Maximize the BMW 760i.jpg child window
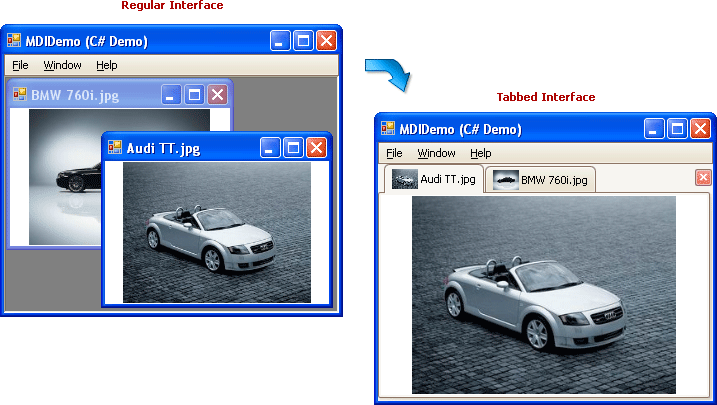 (x=194, y=95)
